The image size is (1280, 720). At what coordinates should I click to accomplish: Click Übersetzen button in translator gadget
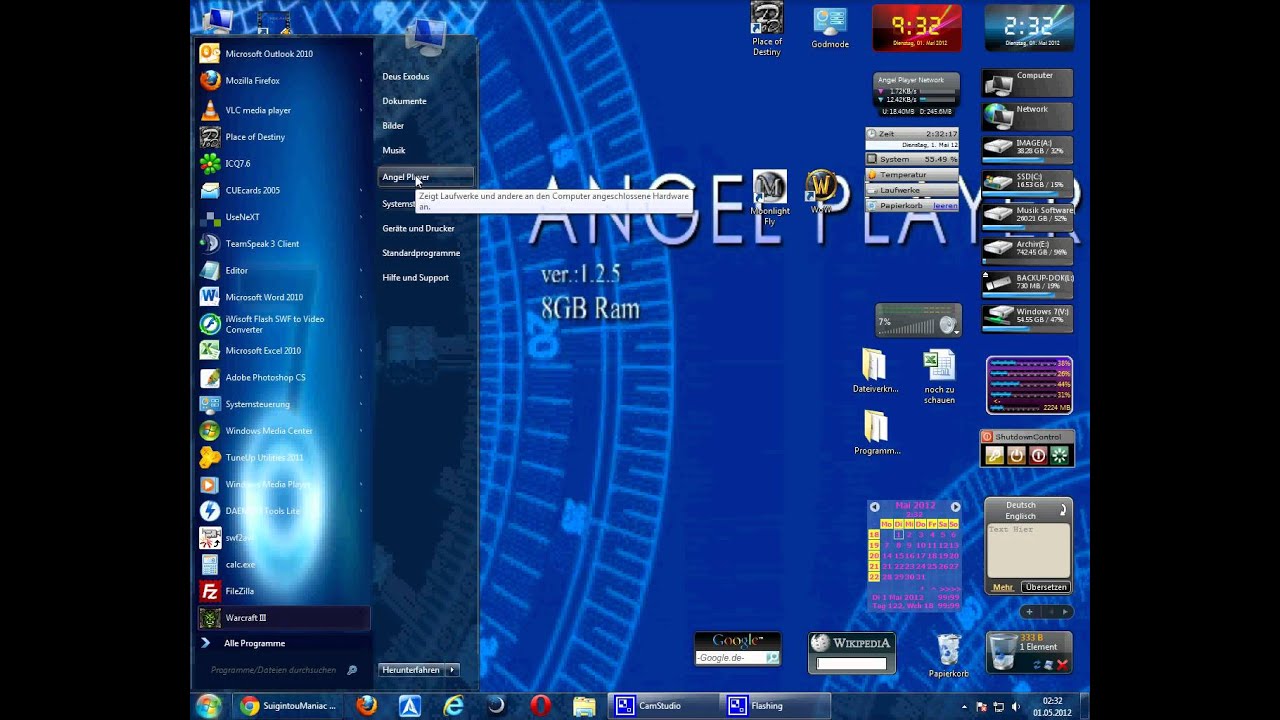click(1046, 587)
